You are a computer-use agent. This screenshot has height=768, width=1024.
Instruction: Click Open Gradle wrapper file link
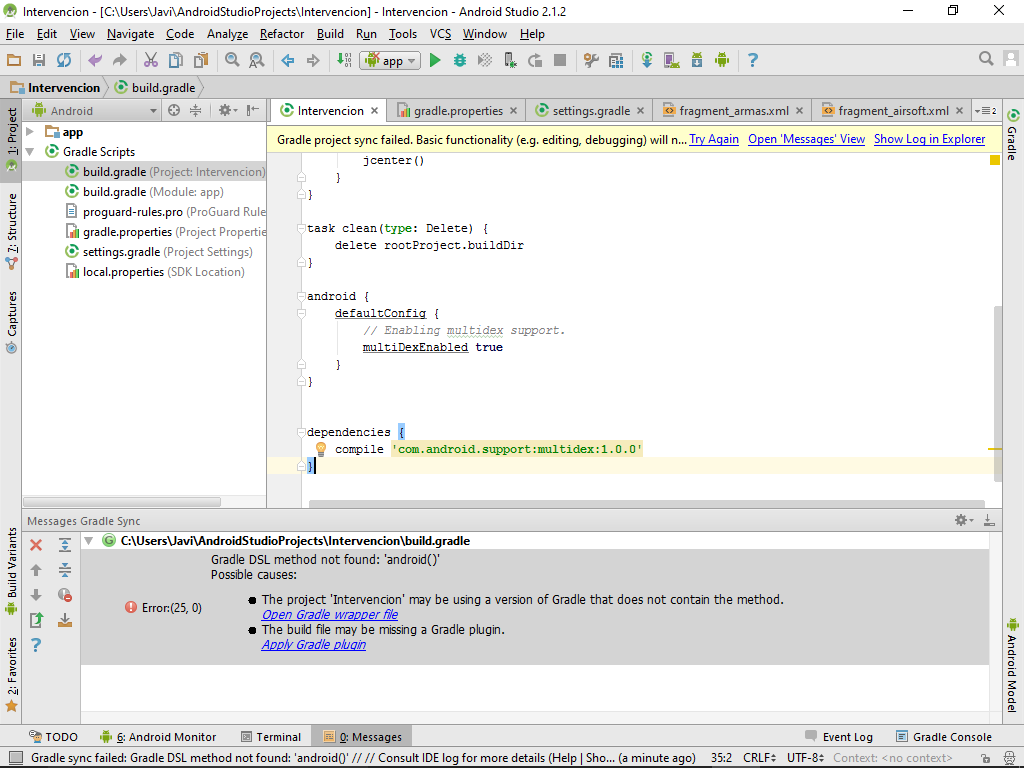click(x=330, y=615)
